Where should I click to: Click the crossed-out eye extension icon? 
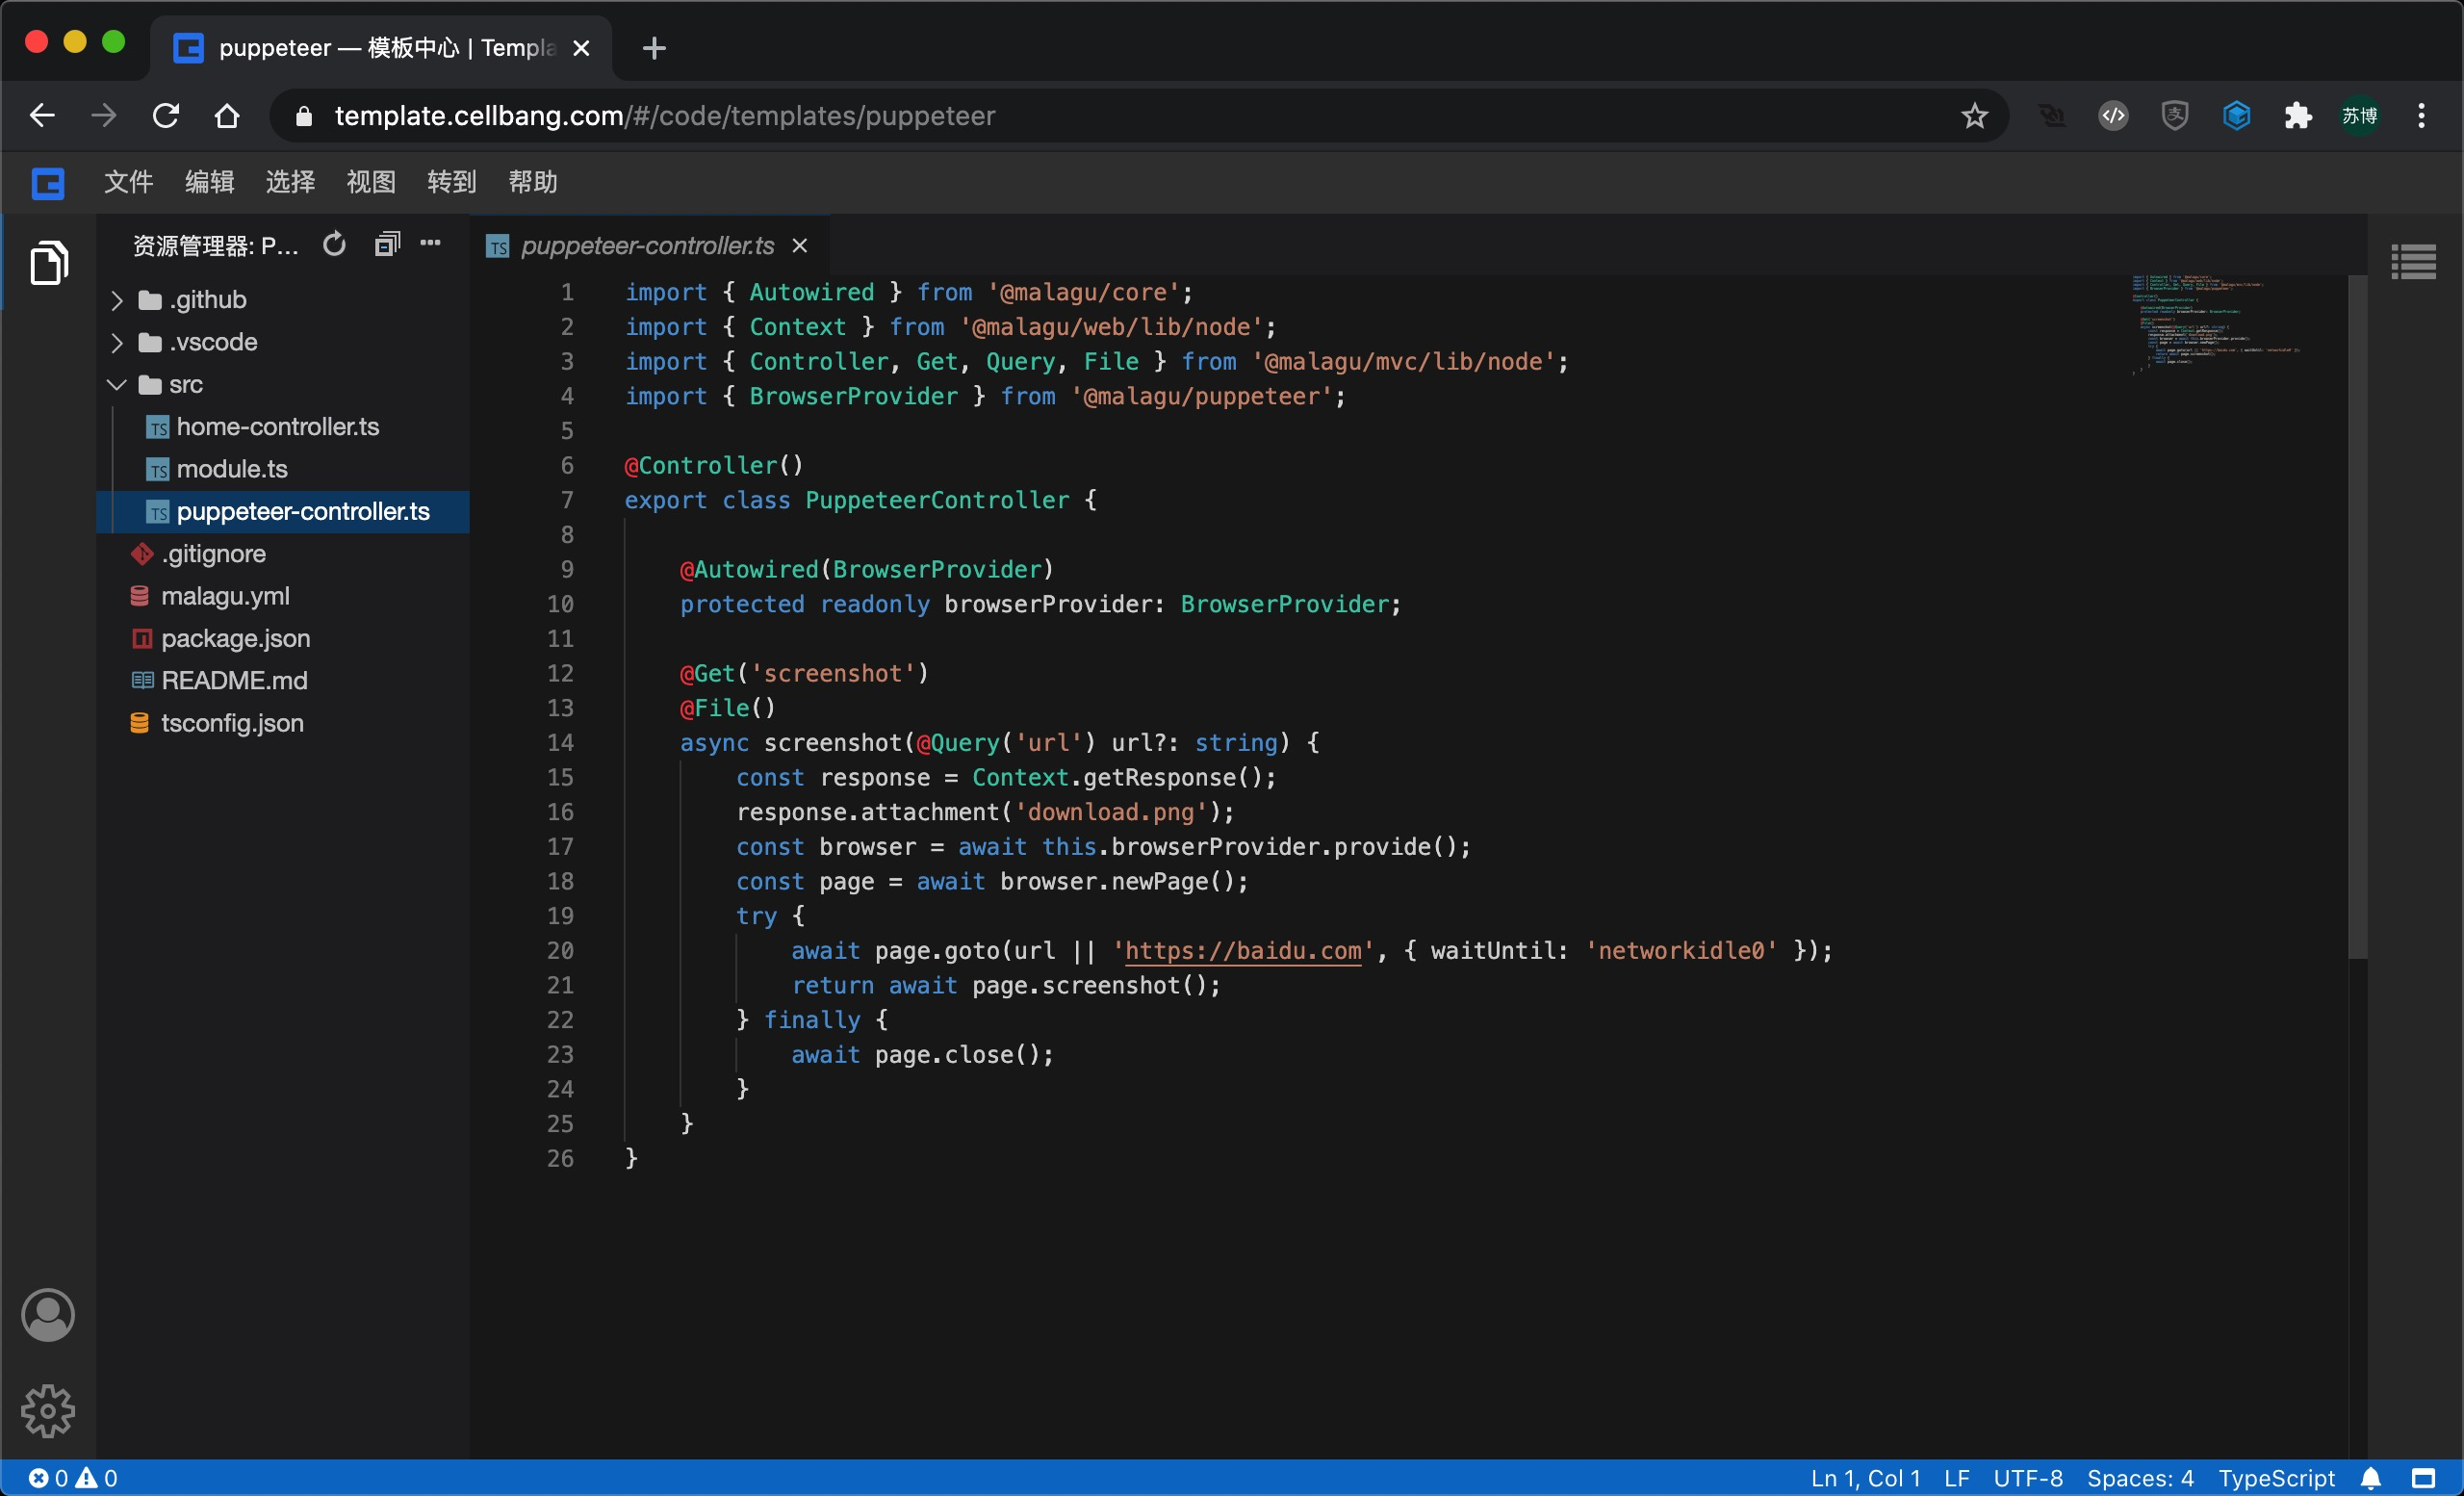(2051, 116)
